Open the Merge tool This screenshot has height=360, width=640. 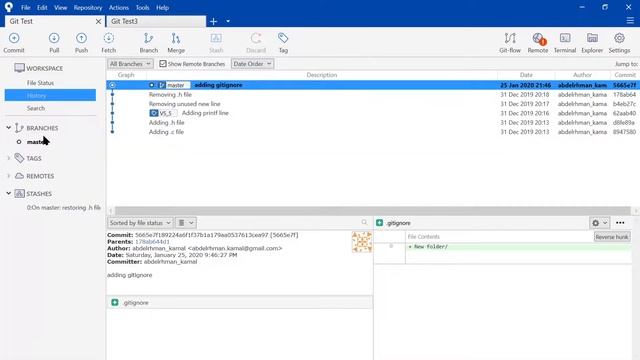pyautogui.click(x=176, y=43)
